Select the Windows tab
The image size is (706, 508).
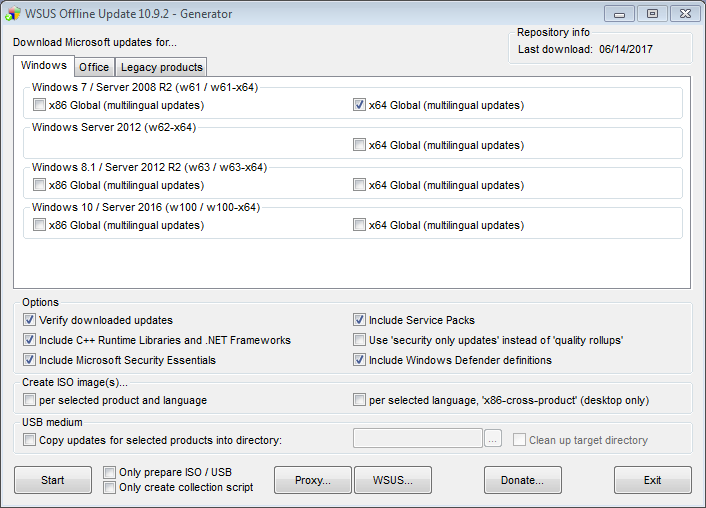click(44, 66)
